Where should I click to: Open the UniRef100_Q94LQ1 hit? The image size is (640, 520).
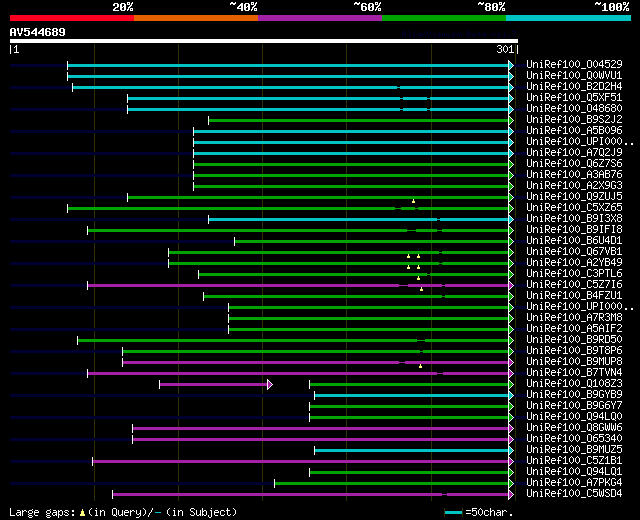[x=574, y=472]
